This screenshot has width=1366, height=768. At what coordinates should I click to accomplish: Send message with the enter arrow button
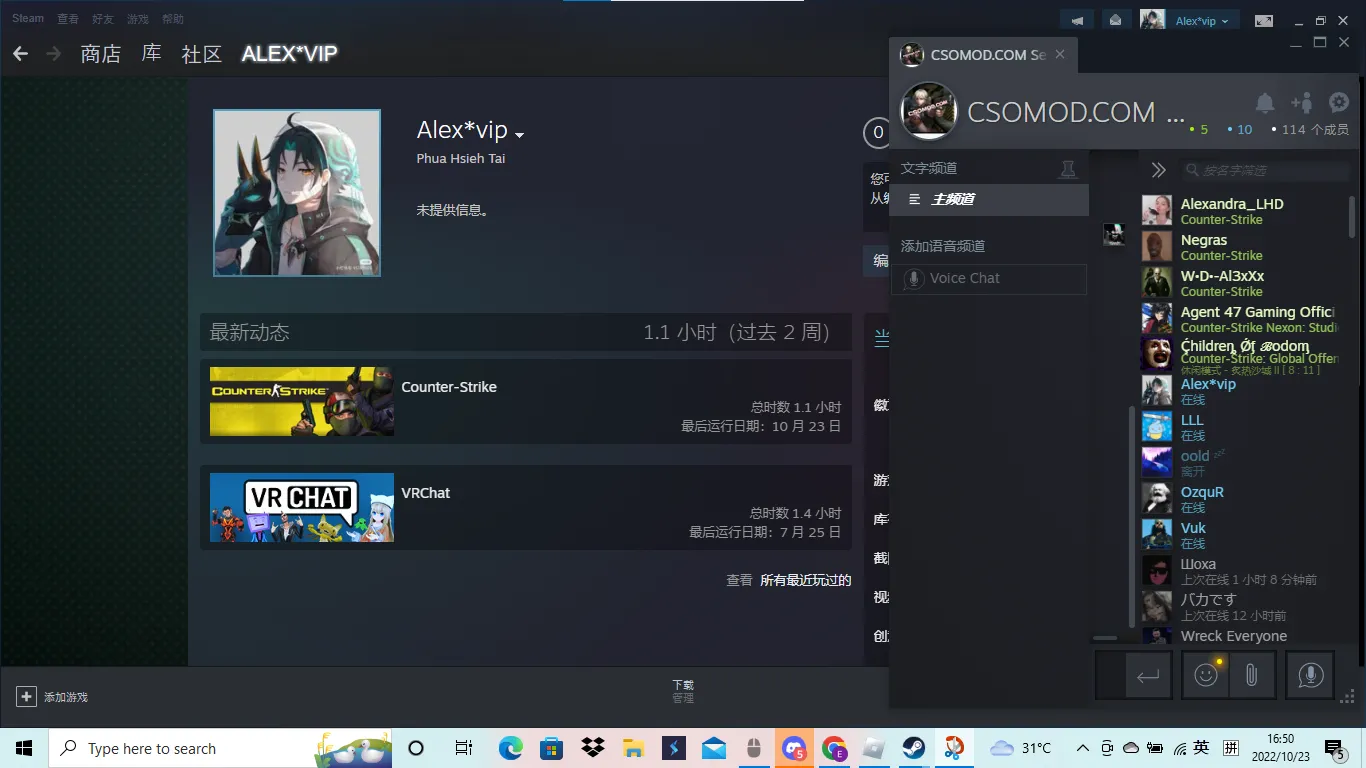click(x=1148, y=676)
